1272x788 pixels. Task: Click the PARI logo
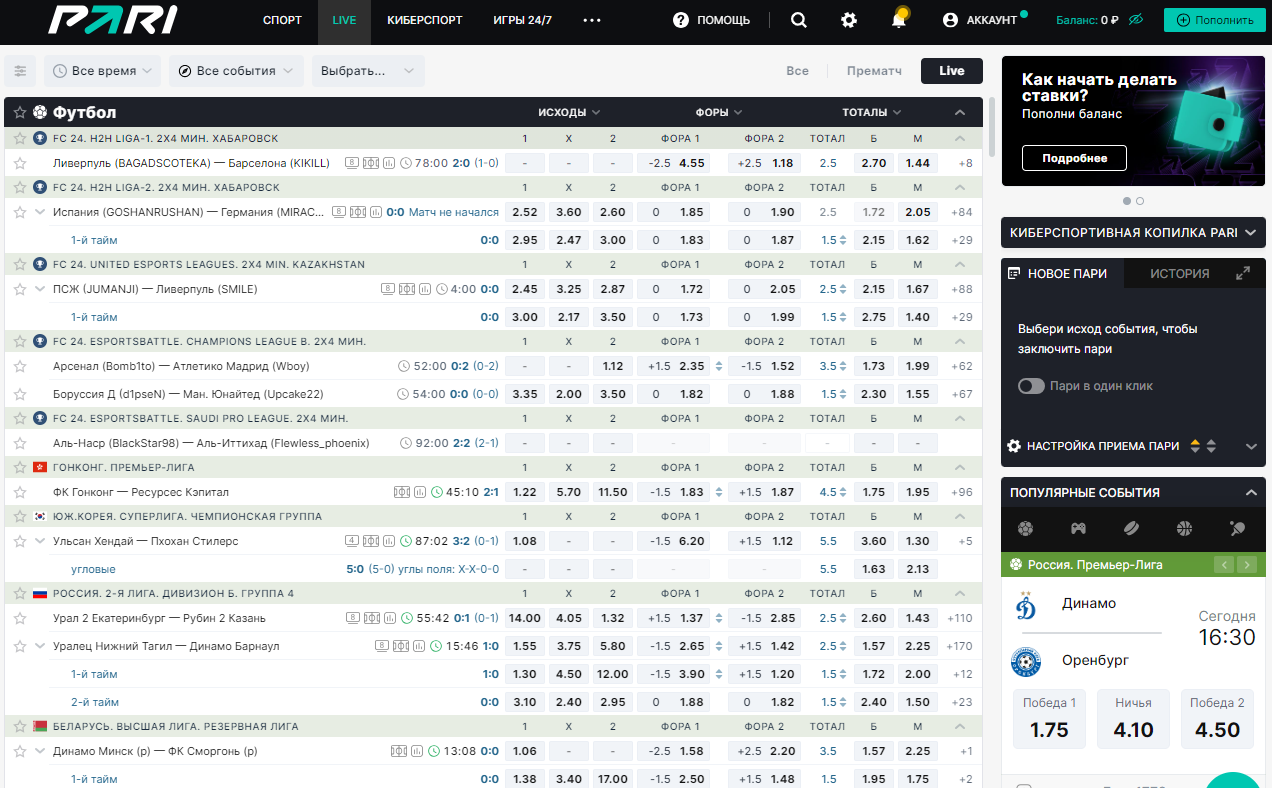click(x=113, y=20)
